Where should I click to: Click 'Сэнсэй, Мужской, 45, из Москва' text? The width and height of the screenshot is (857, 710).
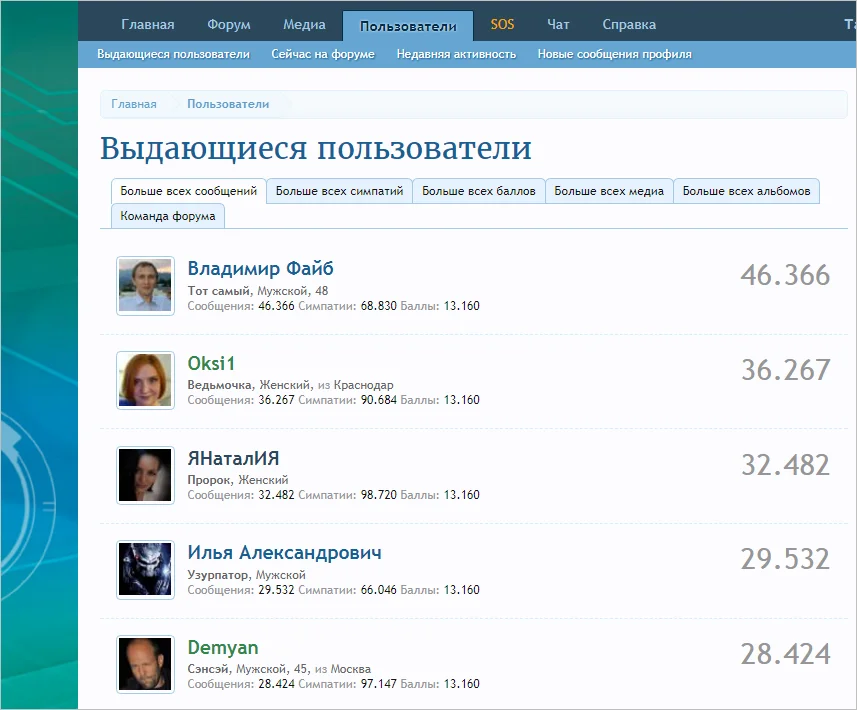[279, 669]
